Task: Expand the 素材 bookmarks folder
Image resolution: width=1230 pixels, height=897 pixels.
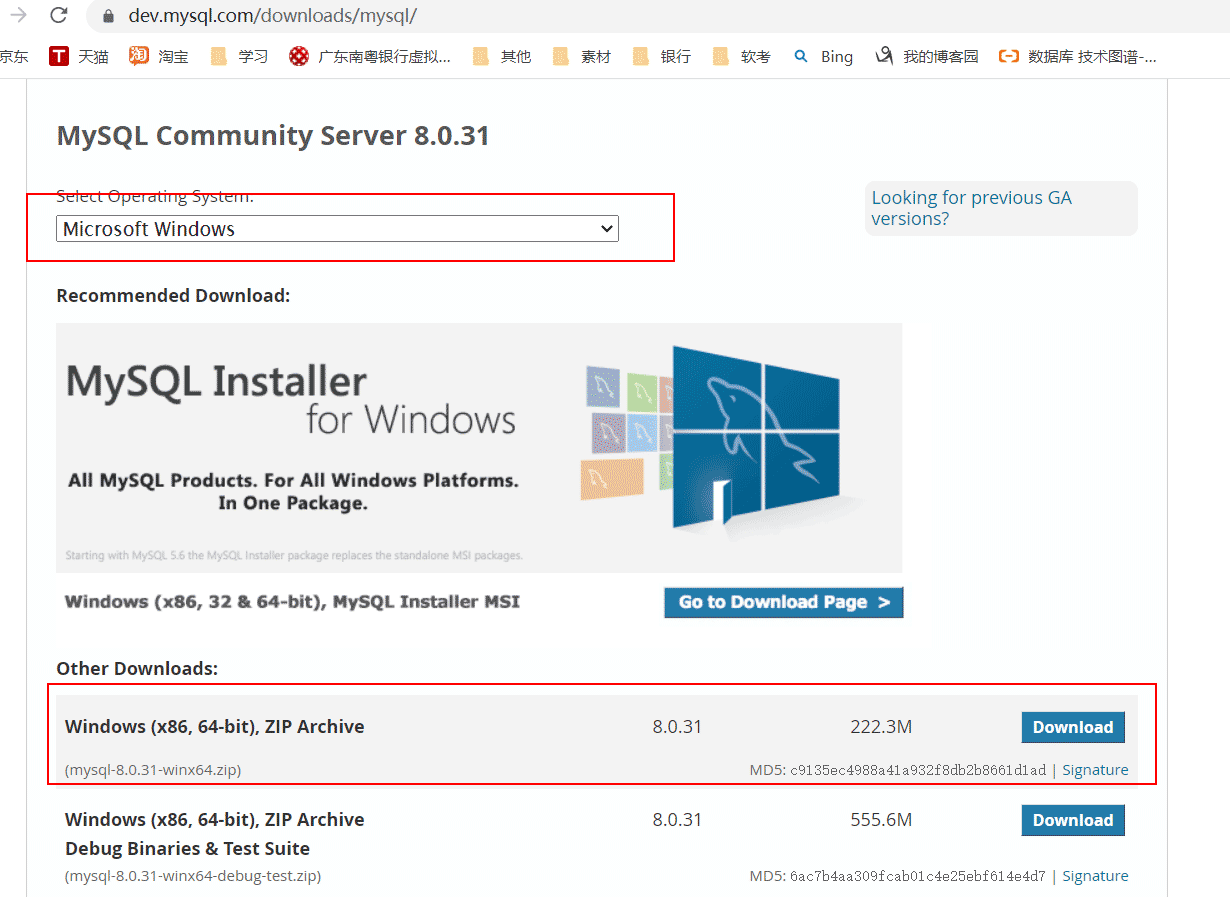Action: click(x=560, y=56)
